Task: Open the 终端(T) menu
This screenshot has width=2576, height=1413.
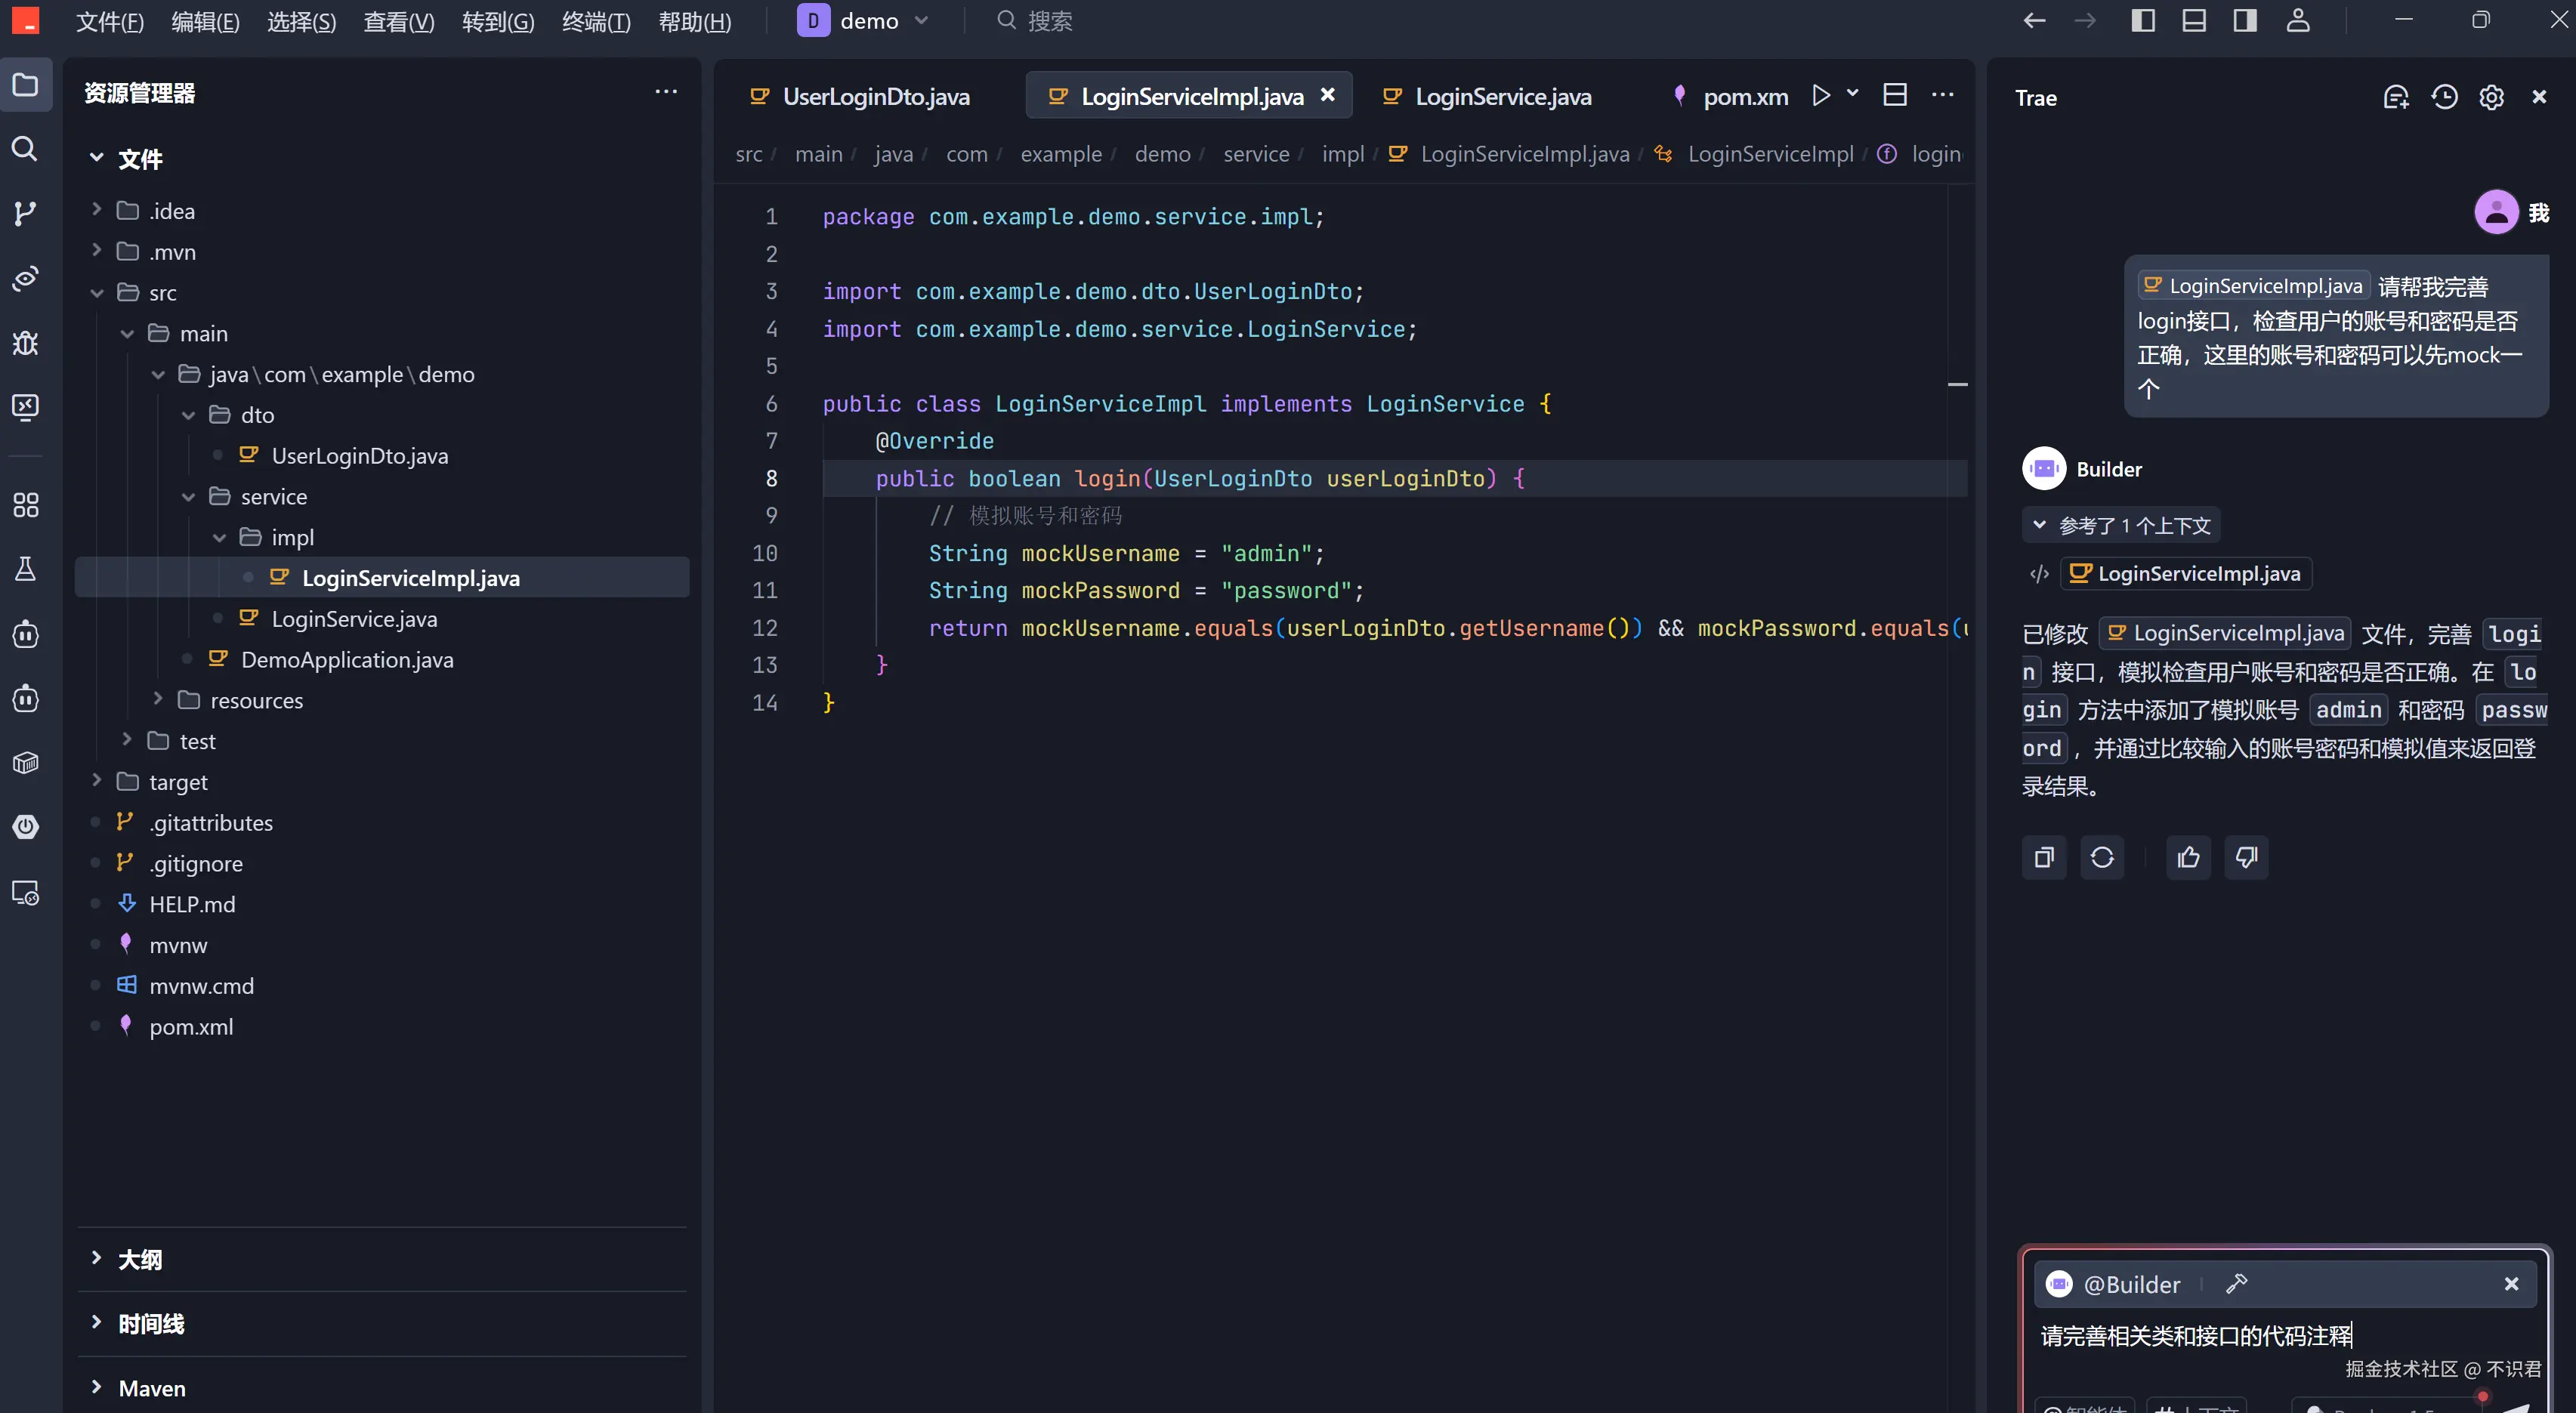Action: 596,21
